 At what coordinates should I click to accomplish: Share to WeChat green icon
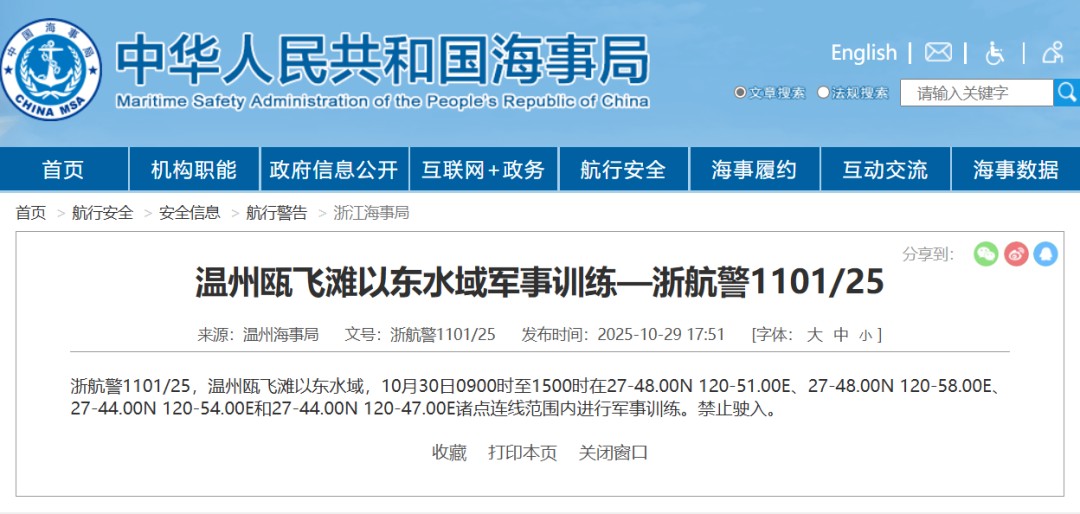point(986,254)
